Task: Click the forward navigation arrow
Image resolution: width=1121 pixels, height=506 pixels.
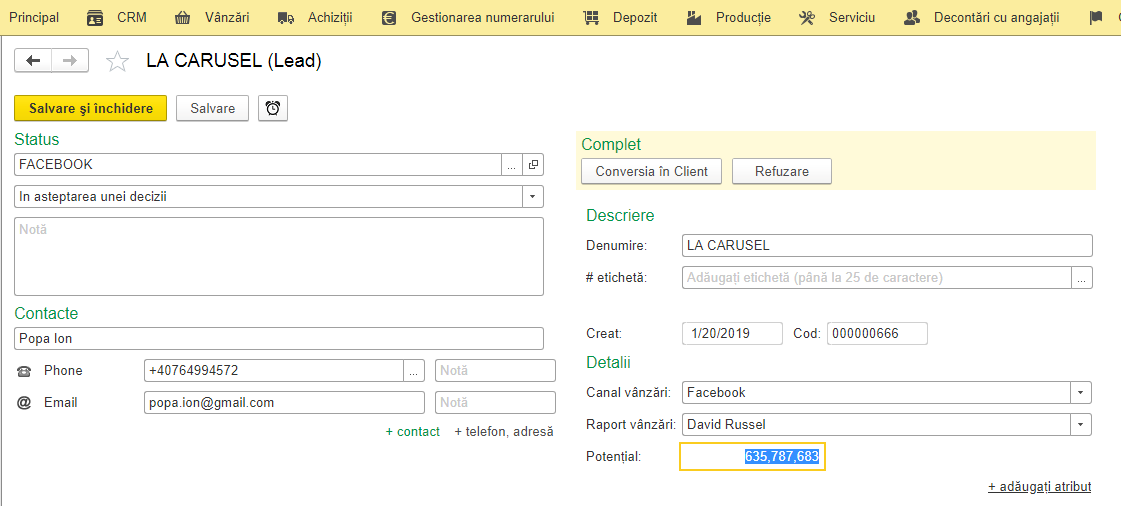Action: (70, 61)
